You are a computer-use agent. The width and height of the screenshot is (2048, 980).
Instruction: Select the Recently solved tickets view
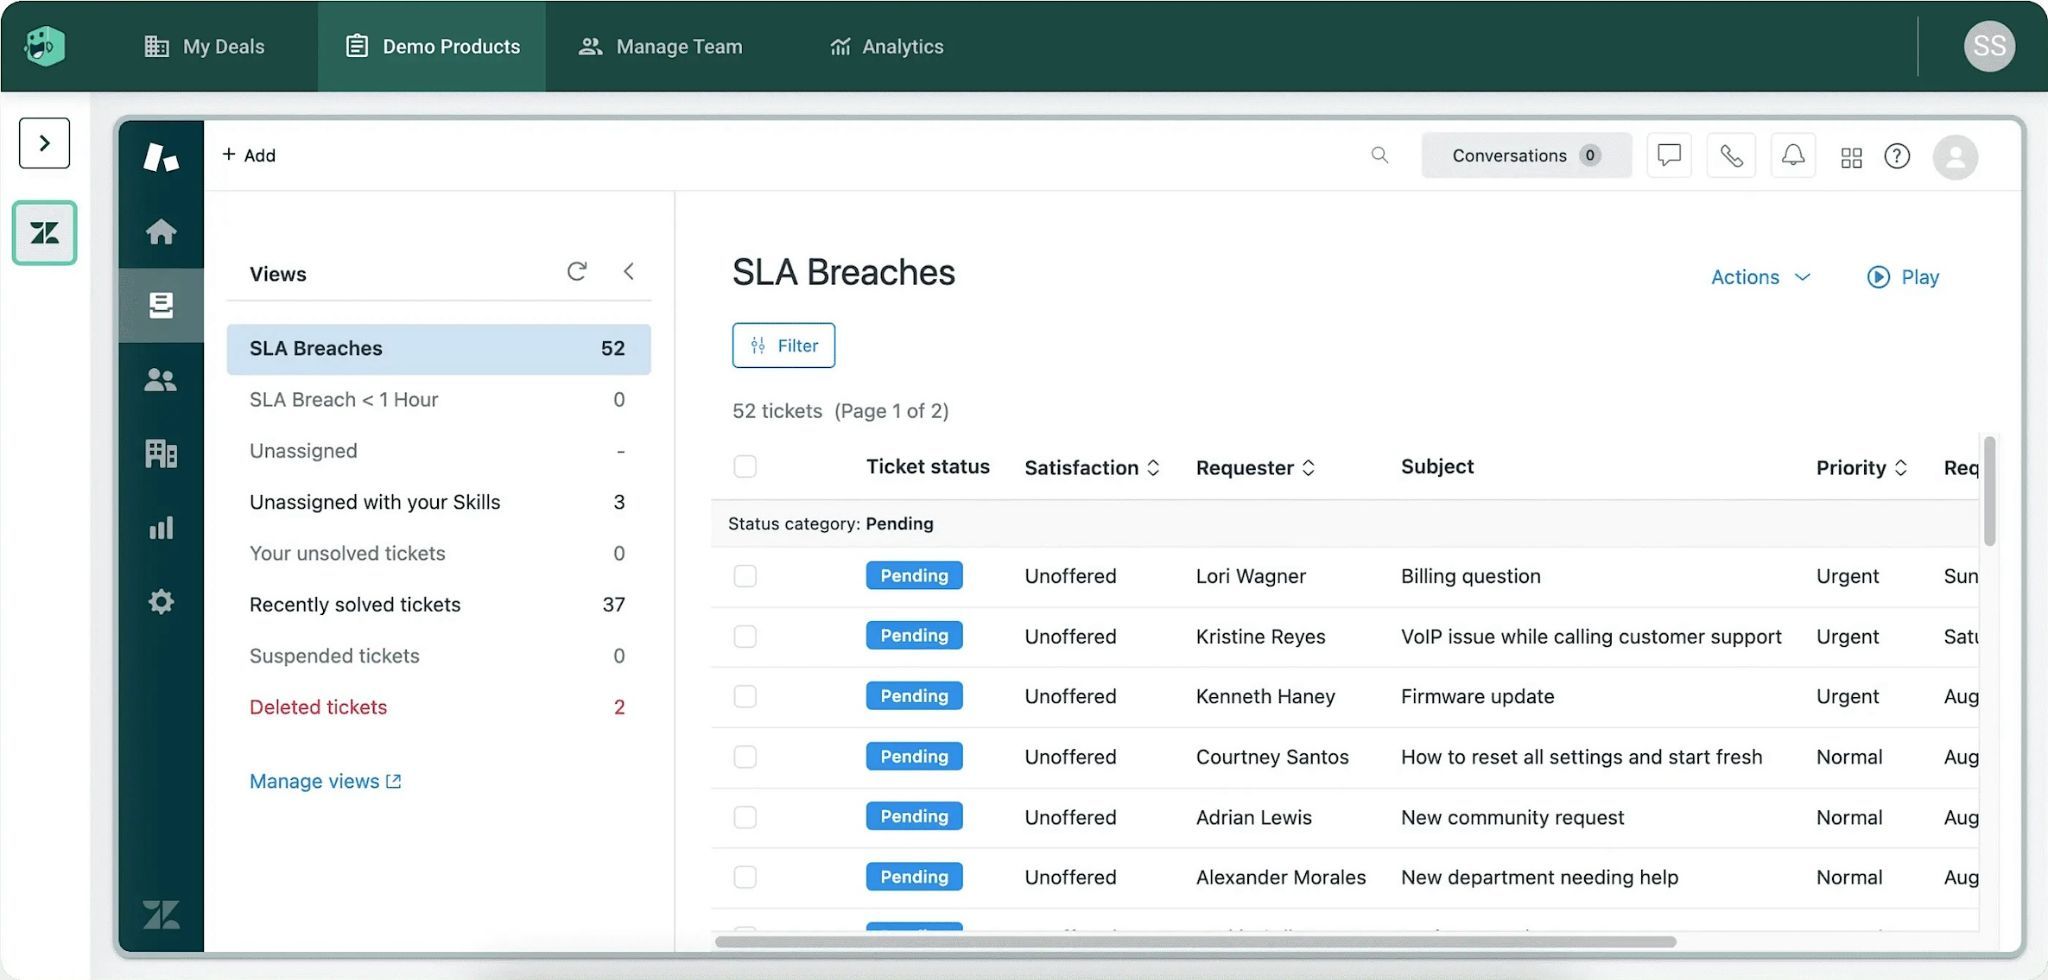coord(438,604)
